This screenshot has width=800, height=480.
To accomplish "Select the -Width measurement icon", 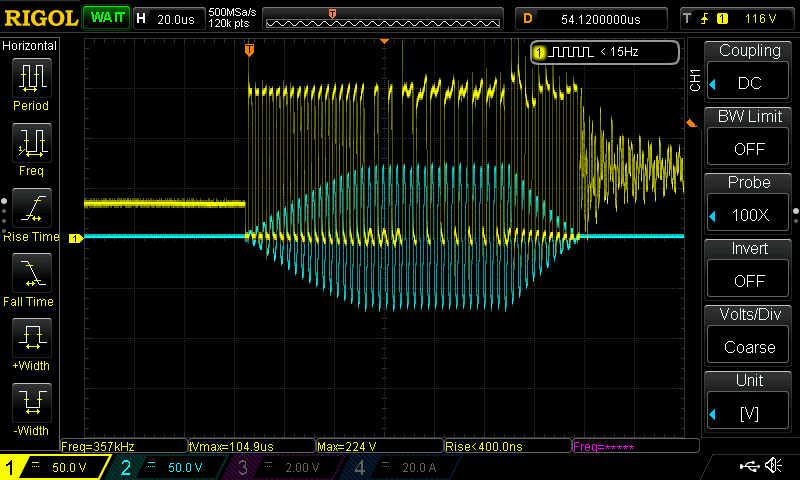I will [30, 405].
